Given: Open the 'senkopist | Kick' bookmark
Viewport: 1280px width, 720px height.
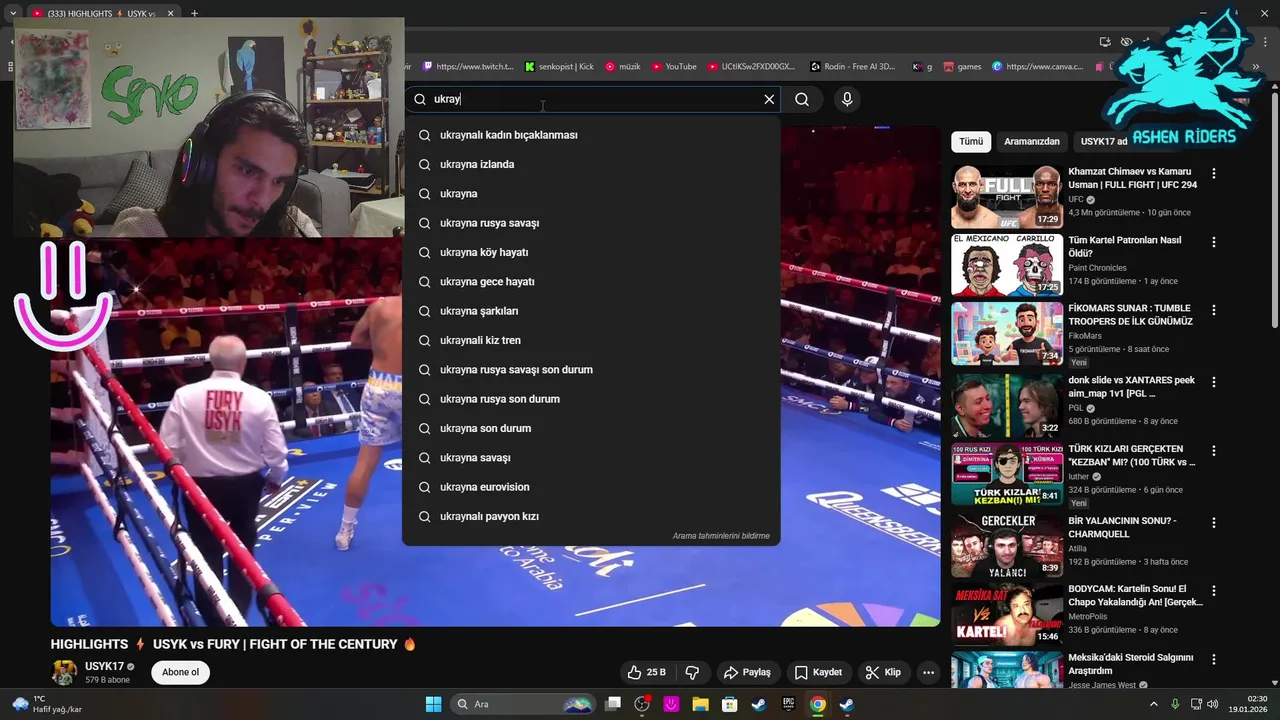Looking at the screenshot, I should pos(559,67).
